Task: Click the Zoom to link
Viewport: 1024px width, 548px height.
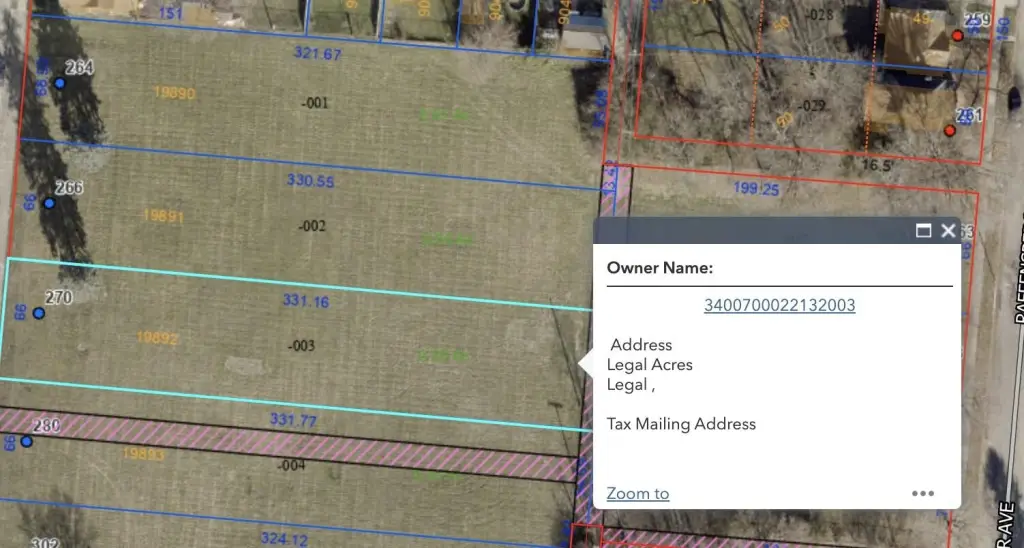Action: point(637,494)
